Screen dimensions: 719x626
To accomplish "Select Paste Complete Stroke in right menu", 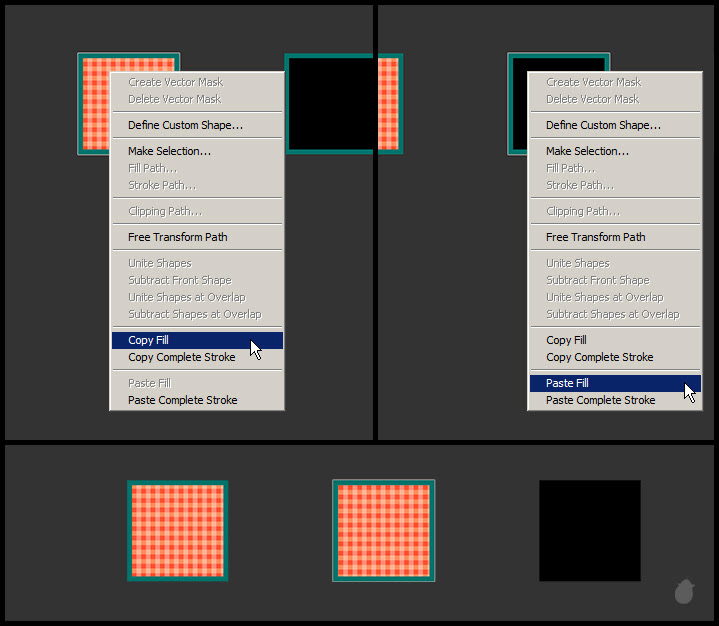I will click(x=615, y=400).
